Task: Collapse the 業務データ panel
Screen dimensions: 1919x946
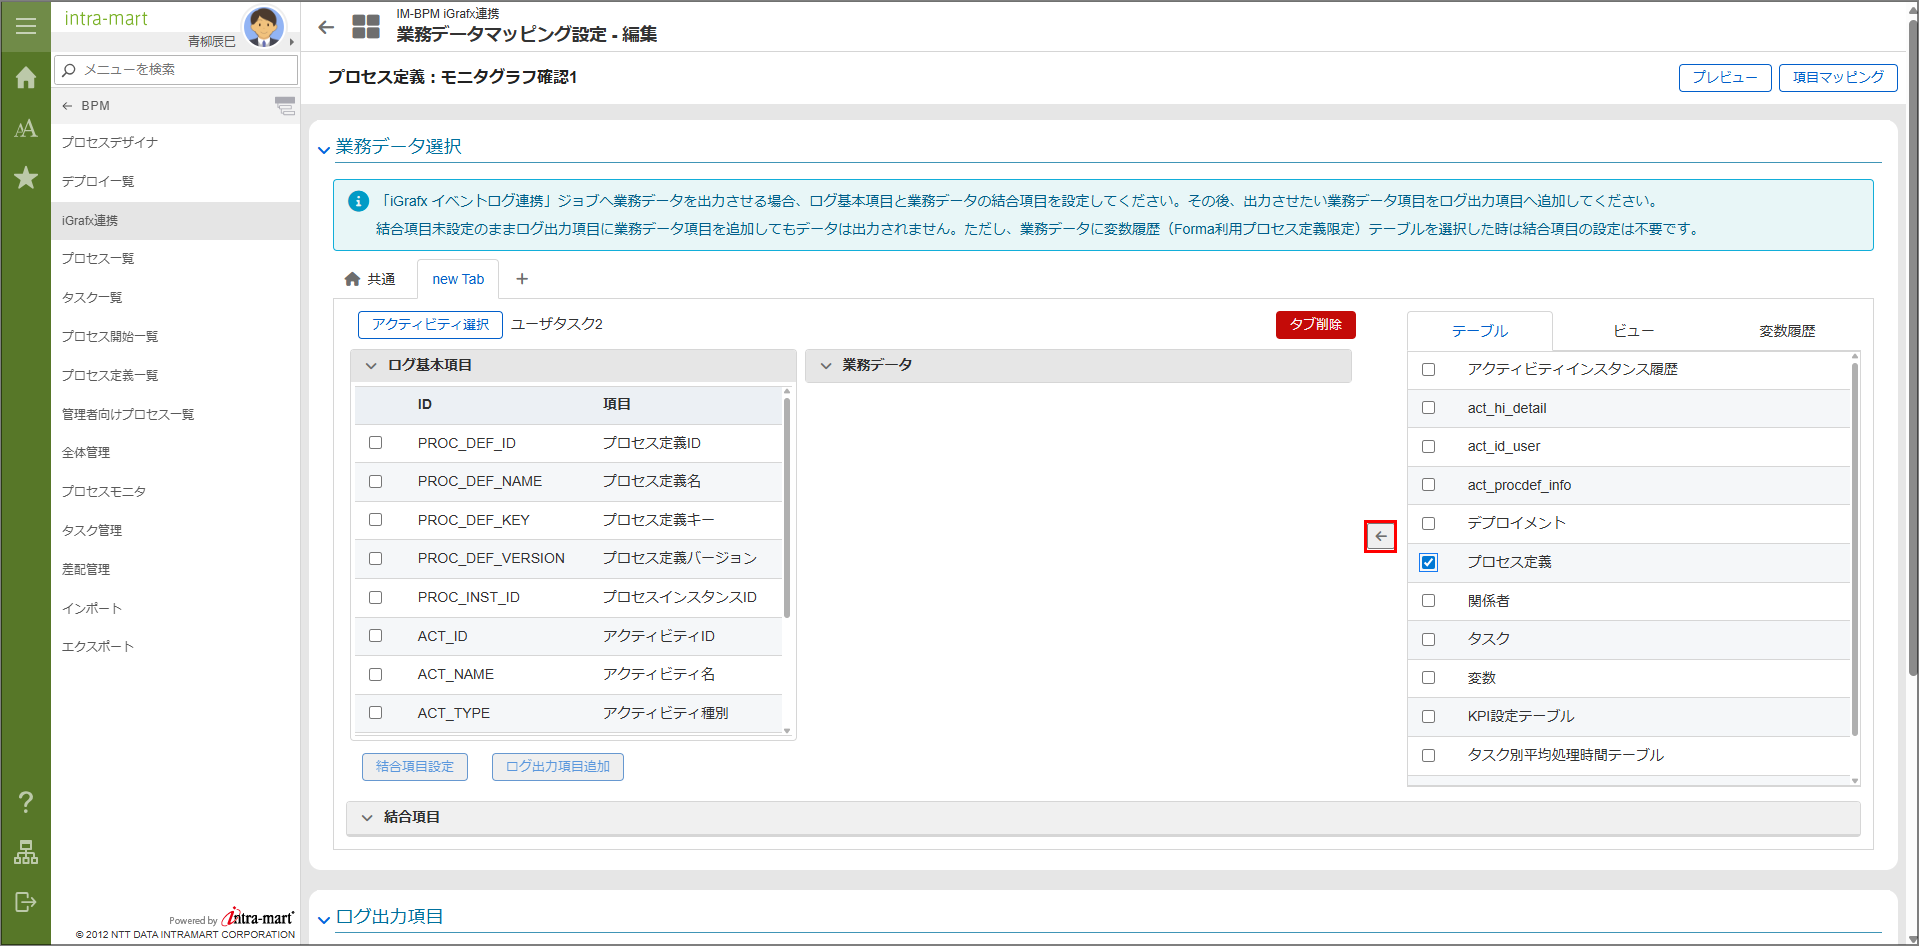Action: pyautogui.click(x=826, y=366)
